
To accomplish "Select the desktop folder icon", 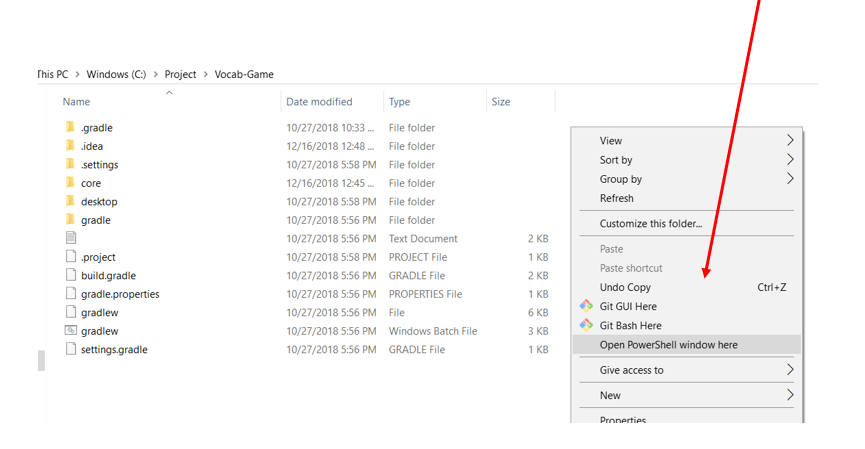I will pos(70,201).
